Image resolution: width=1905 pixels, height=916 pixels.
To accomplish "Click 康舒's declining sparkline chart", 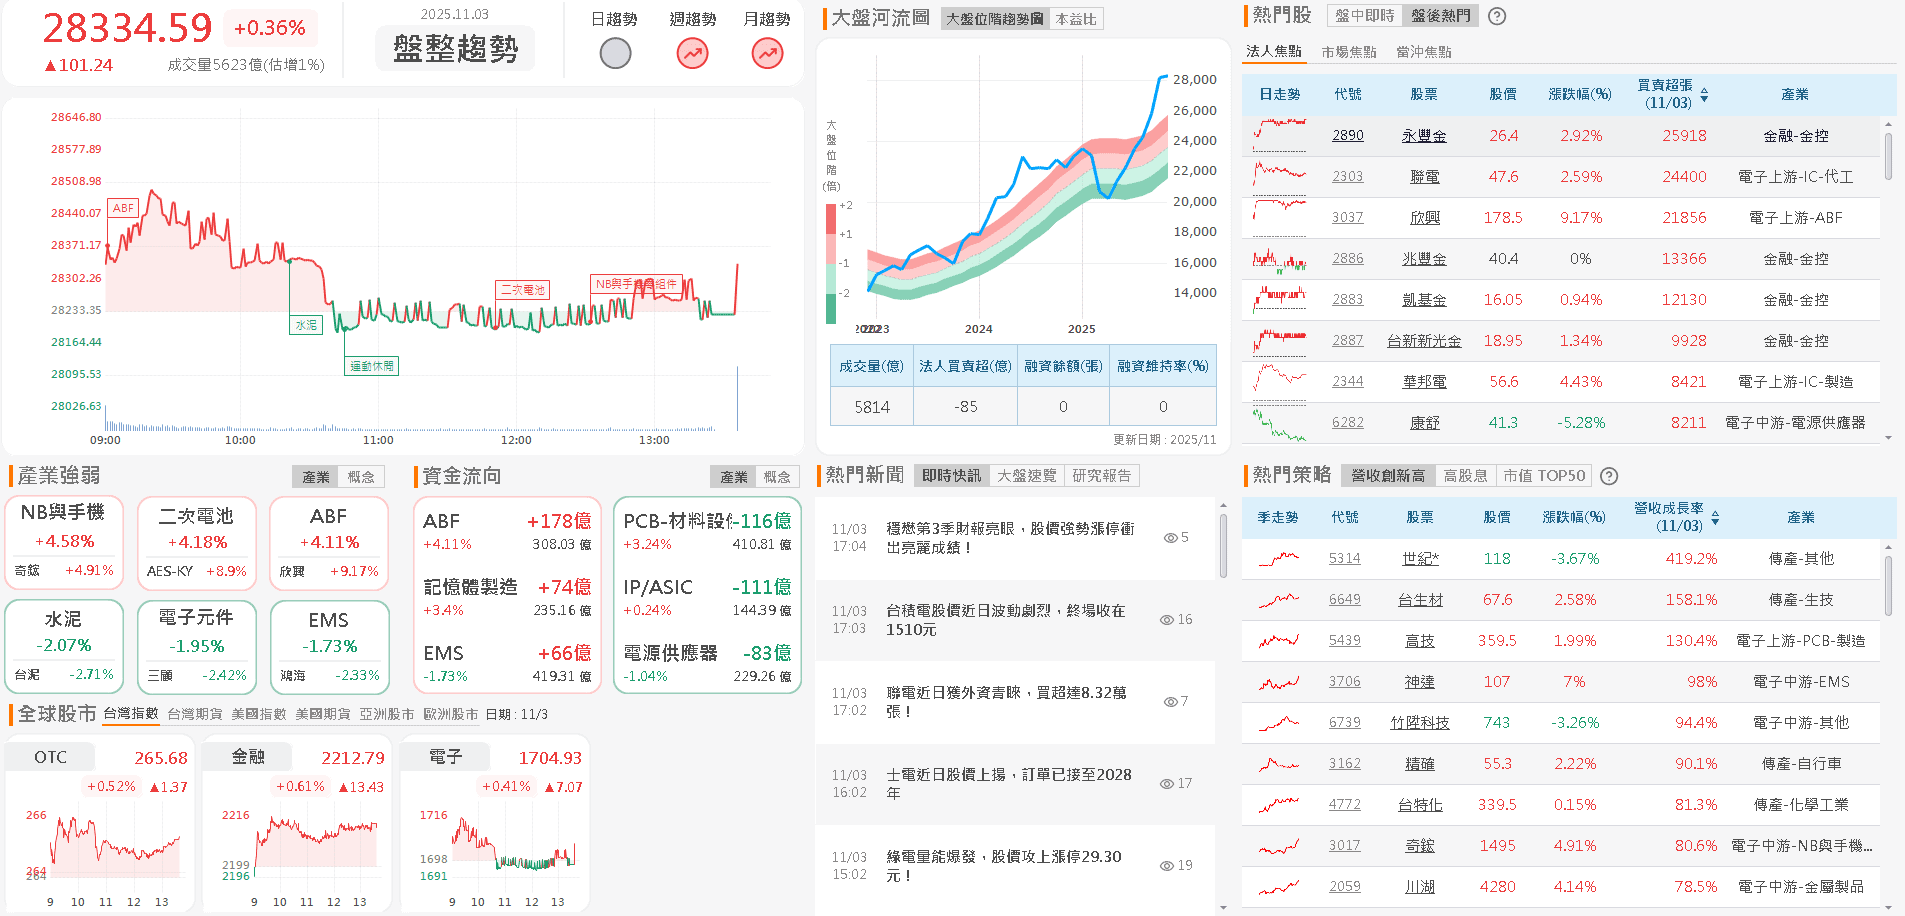I will click(1277, 422).
